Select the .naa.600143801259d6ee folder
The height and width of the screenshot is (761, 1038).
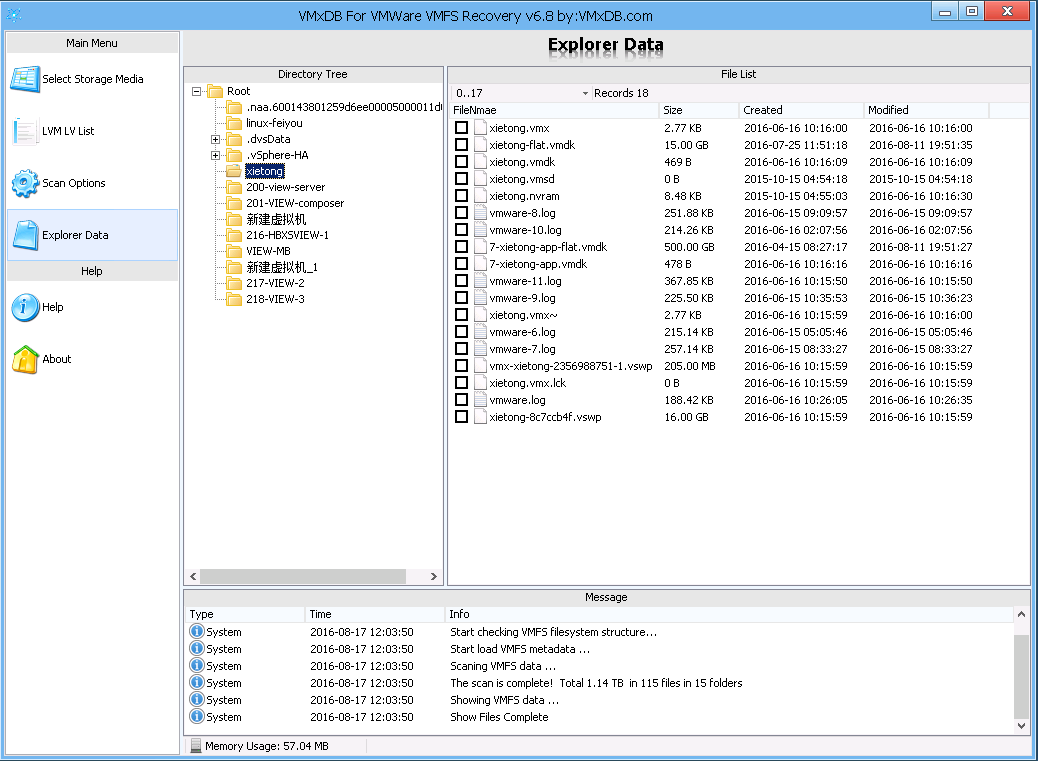pos(344,107)
